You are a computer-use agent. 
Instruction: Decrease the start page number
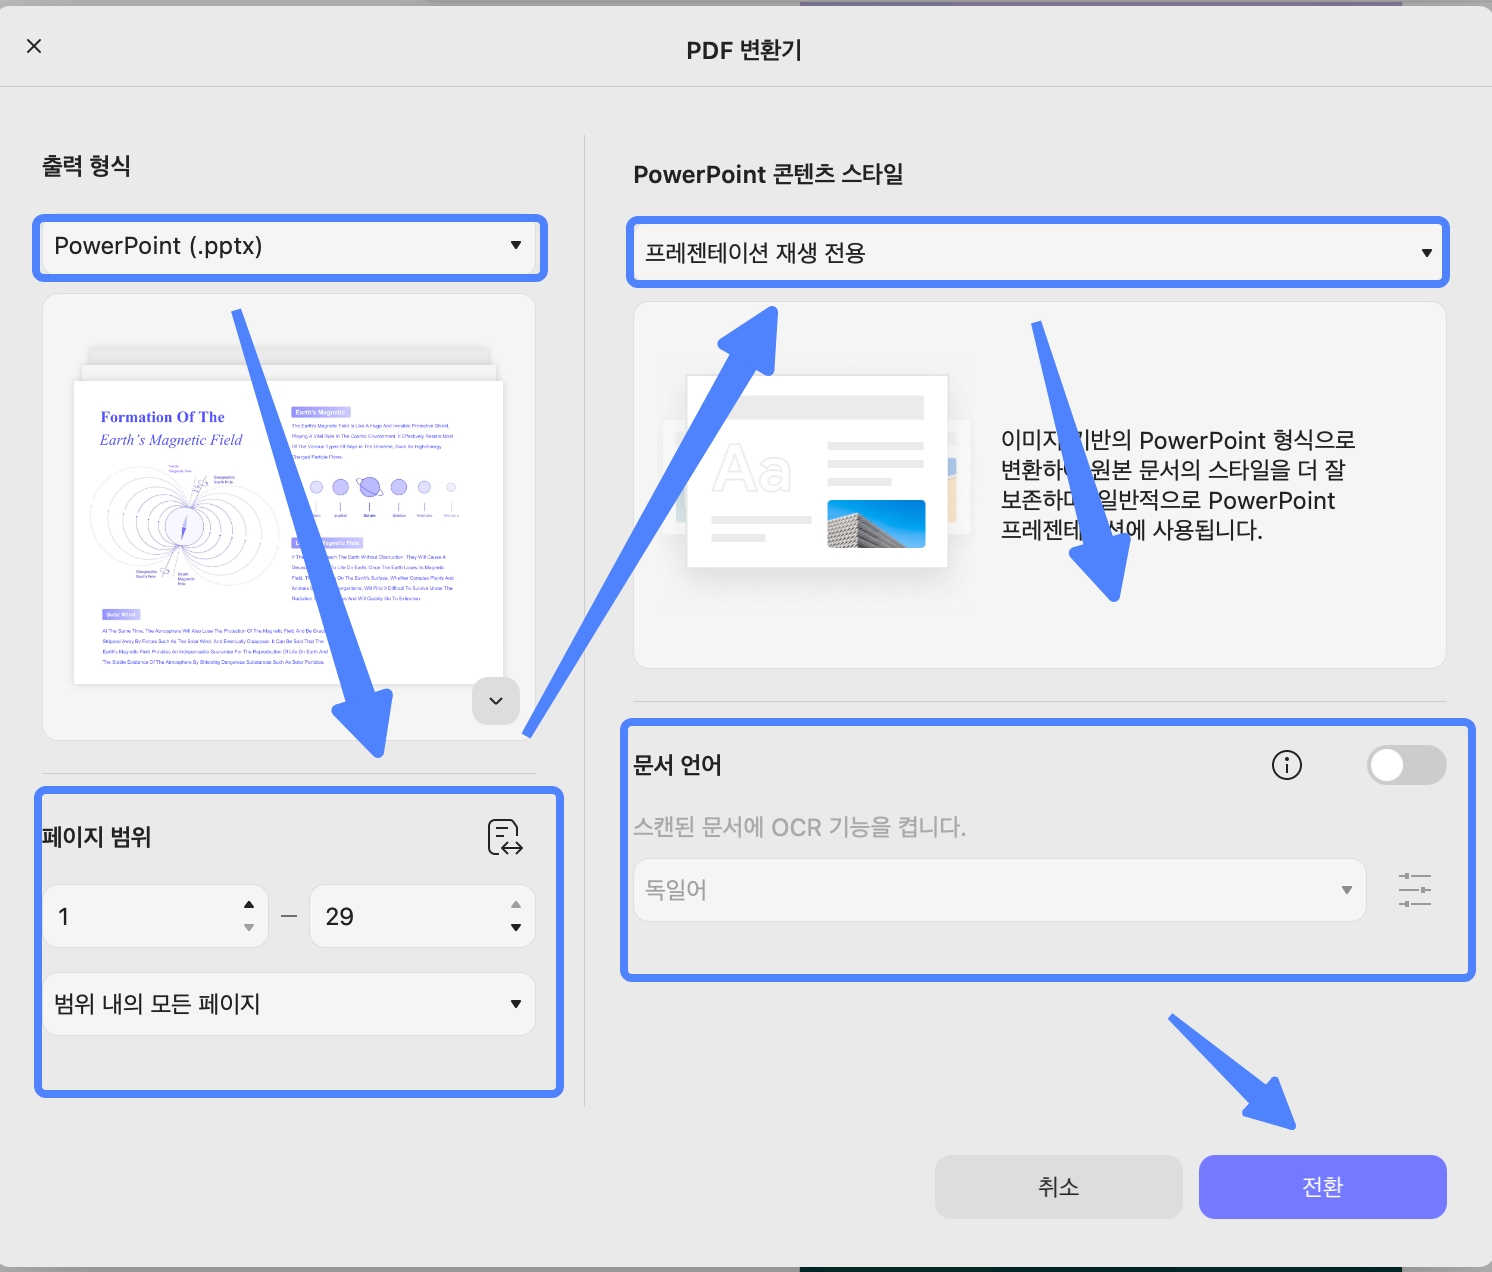(249, 928)
